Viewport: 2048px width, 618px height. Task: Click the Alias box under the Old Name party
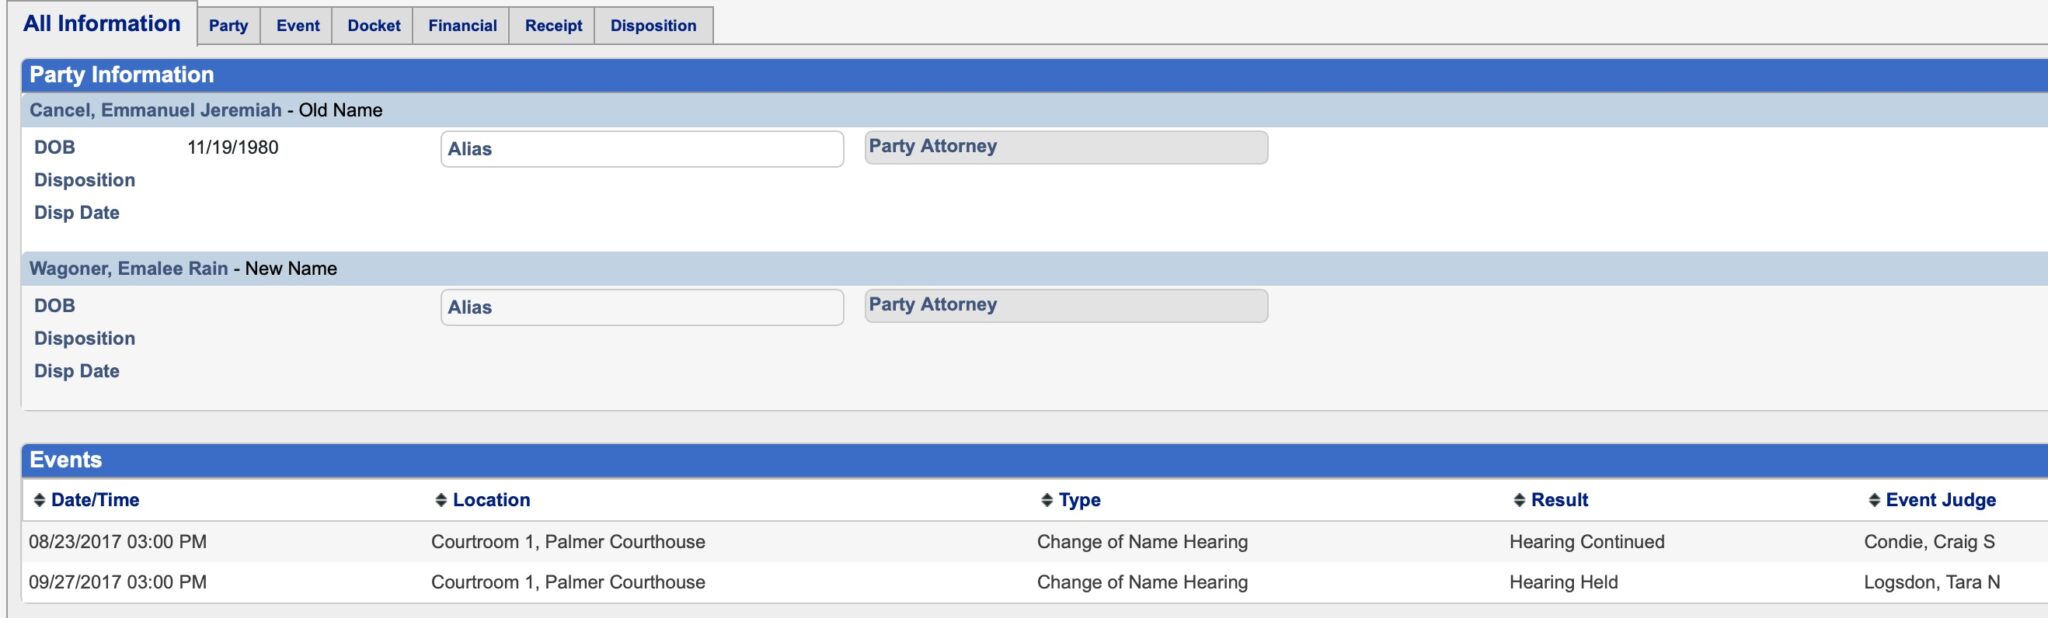(x=642, y=149)
